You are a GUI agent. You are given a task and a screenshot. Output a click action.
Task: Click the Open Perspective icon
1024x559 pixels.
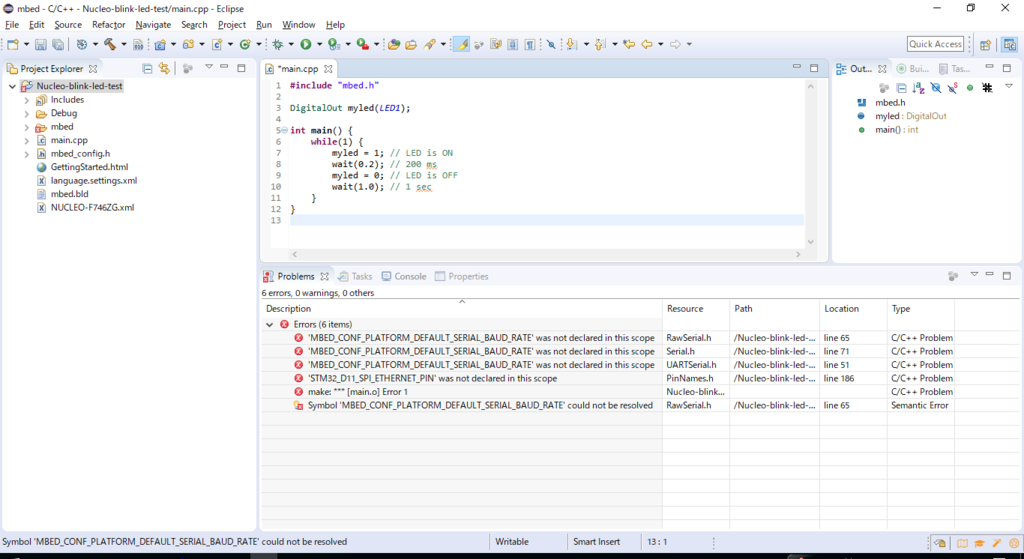[985, 44]
